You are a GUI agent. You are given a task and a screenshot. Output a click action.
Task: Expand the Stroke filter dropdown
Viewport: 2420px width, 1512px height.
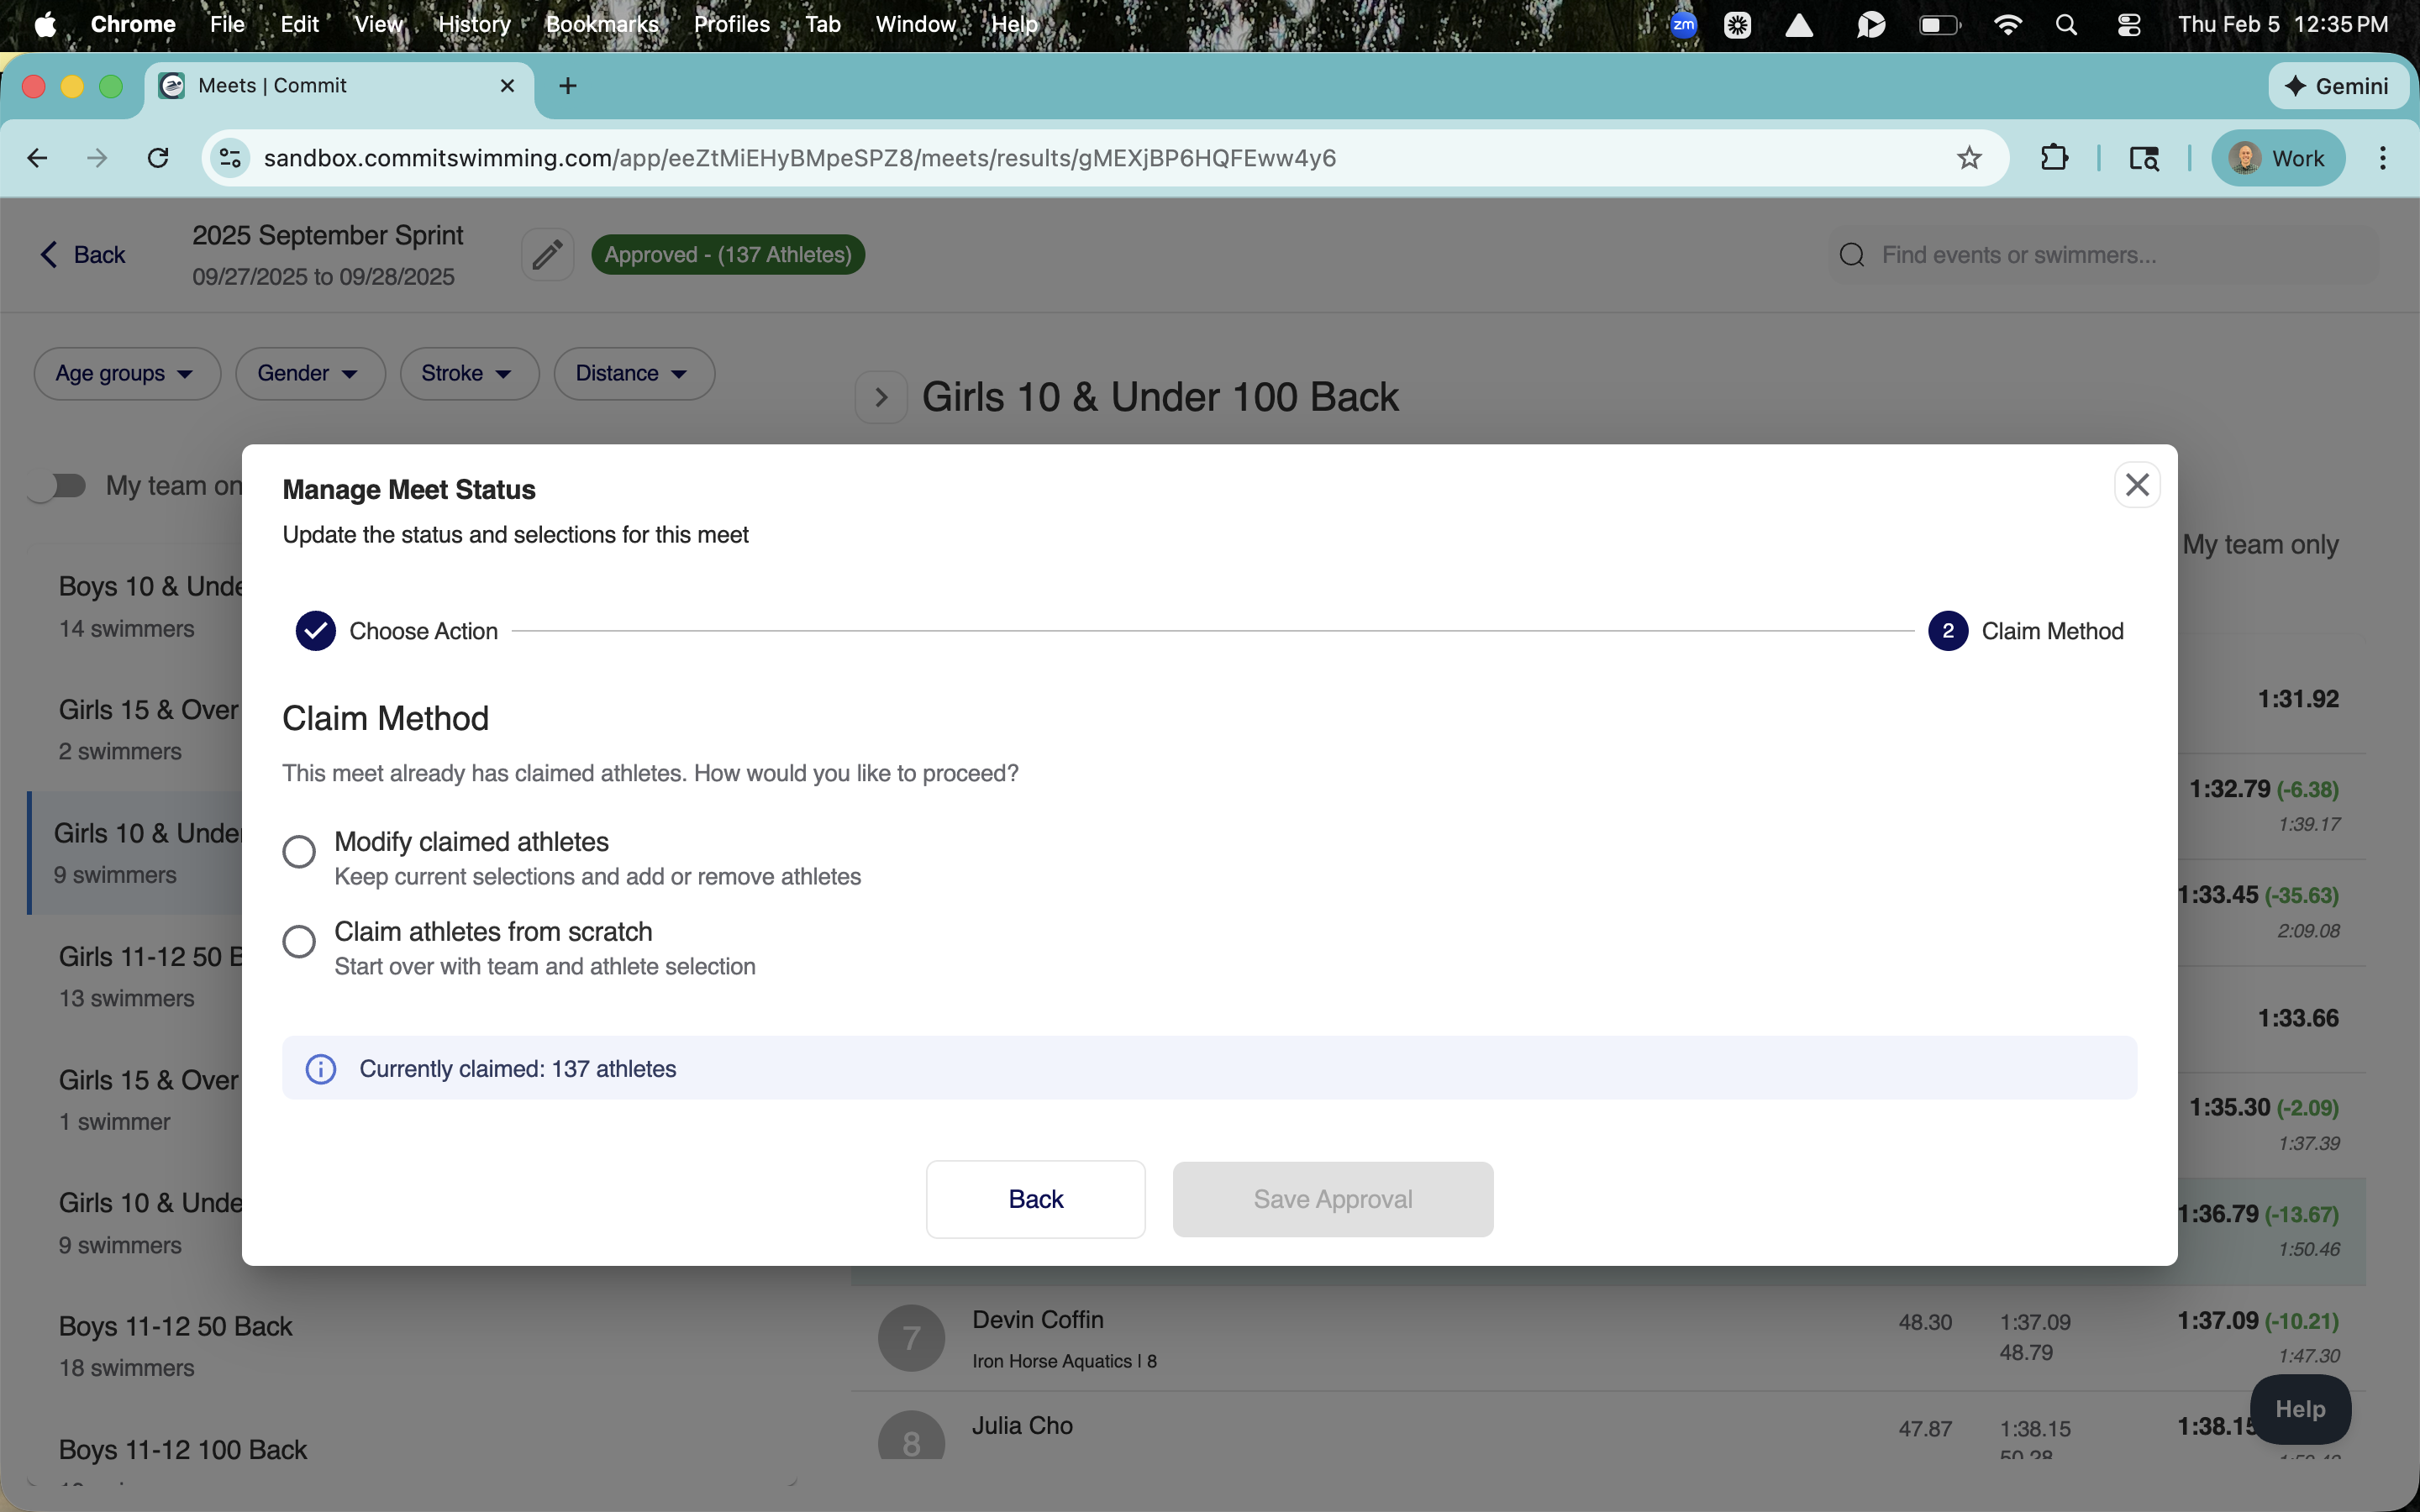[x=468, y=374]
